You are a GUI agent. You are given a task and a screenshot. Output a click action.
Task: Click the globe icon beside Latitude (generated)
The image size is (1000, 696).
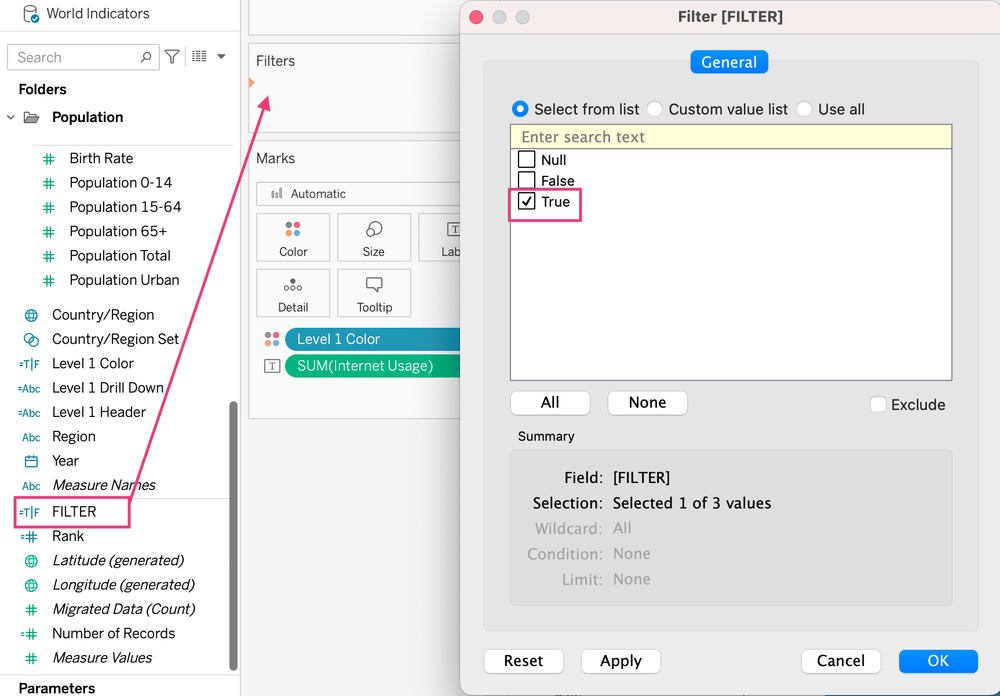(x=30, y=560)
